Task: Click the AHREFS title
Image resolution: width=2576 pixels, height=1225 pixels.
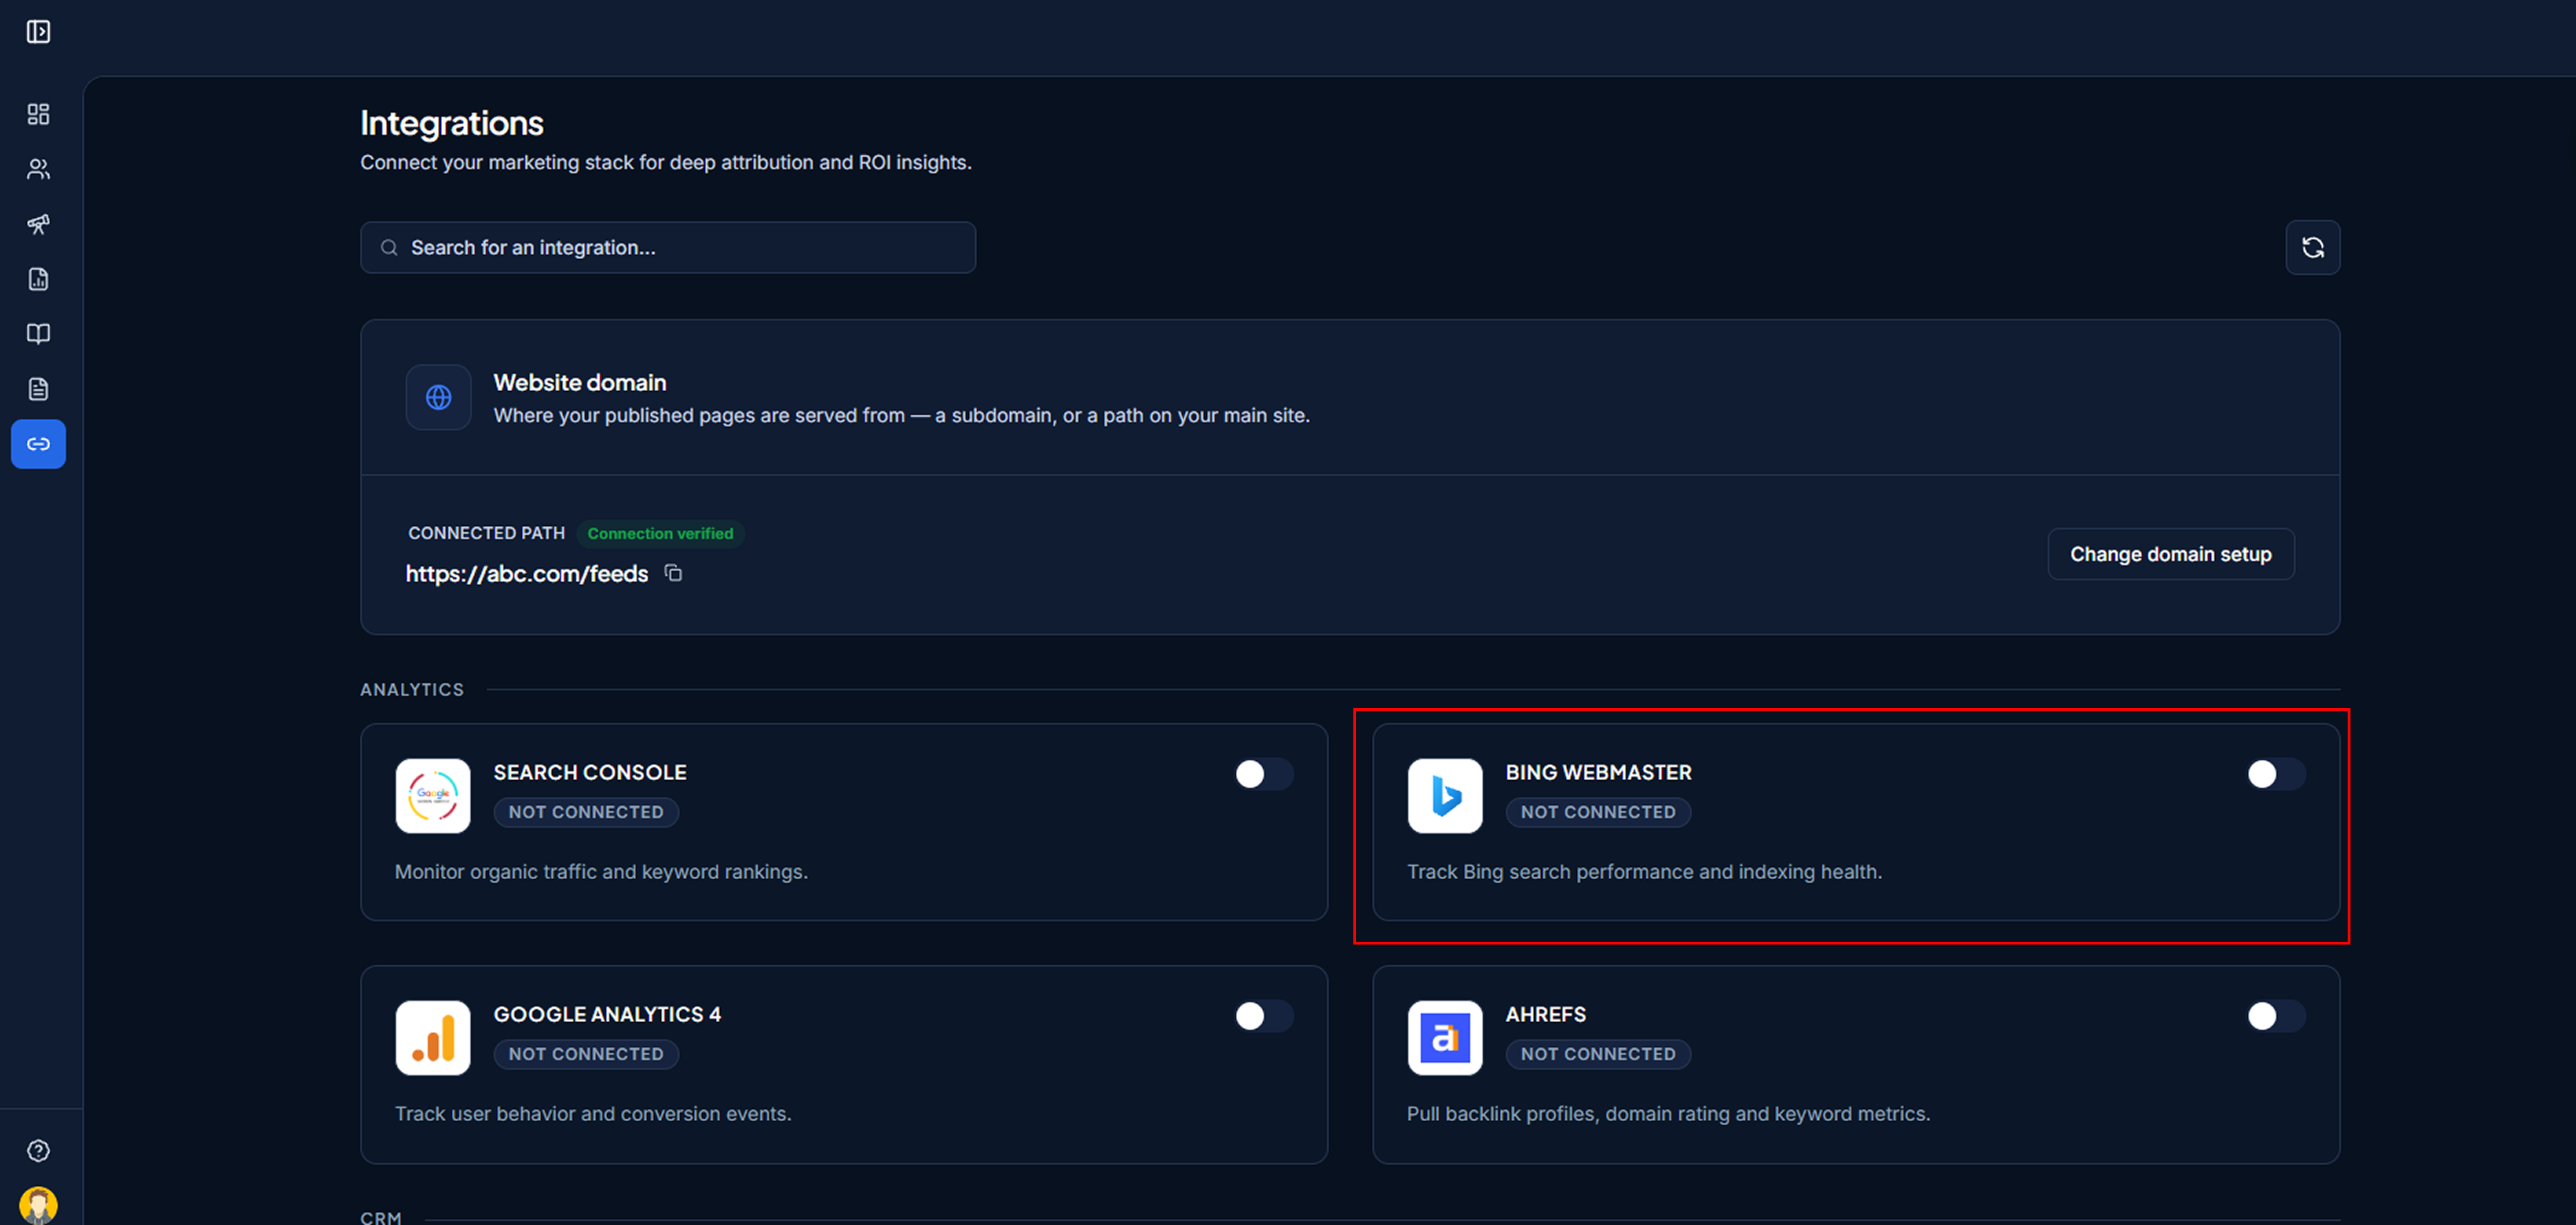Action: coord(1546,1015)
